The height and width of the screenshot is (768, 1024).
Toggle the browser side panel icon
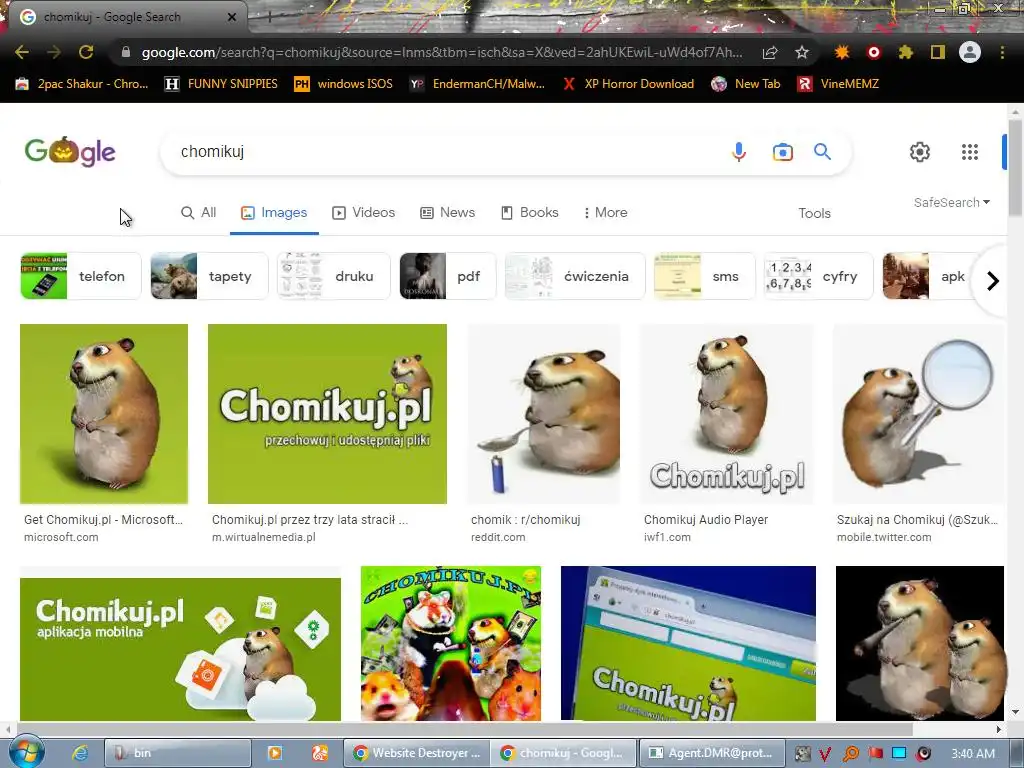tap(938, 52)
